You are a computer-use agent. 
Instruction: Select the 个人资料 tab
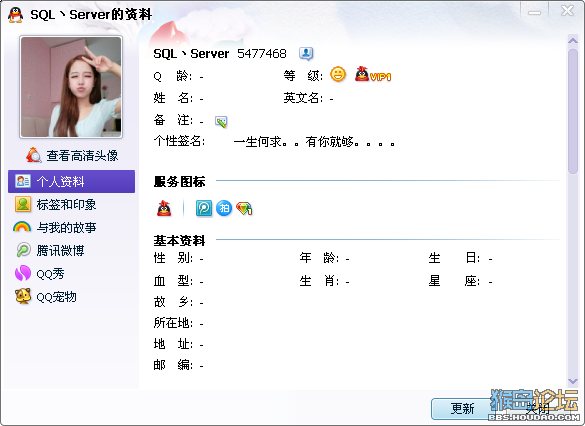(71, 182)
